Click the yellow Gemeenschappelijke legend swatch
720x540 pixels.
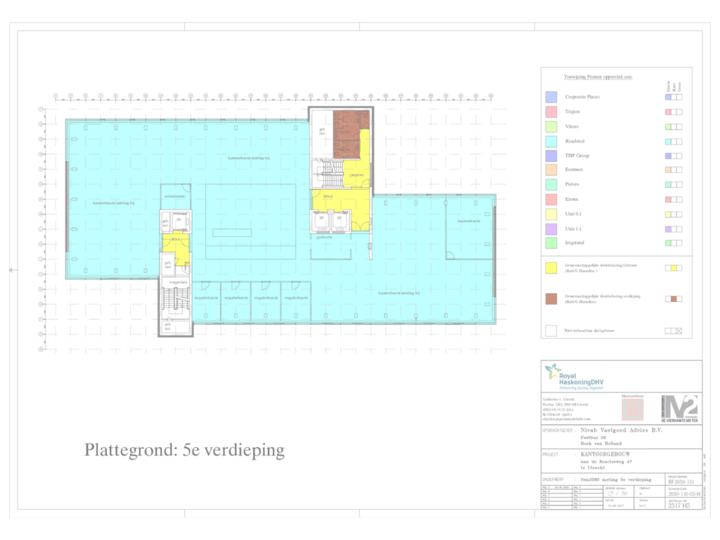(x=550, y=268)
